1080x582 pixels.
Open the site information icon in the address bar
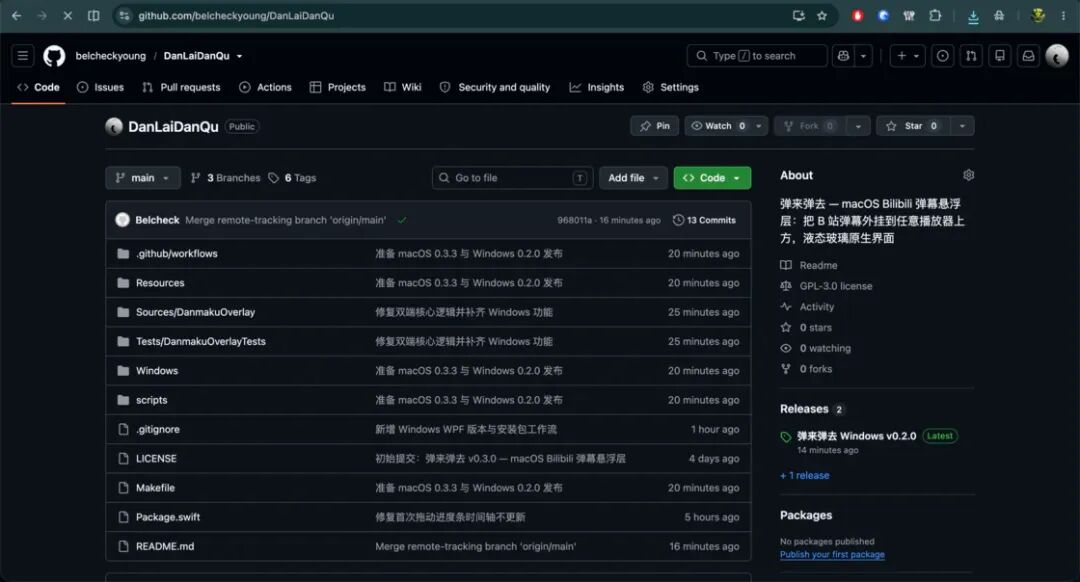pos(124,15)
